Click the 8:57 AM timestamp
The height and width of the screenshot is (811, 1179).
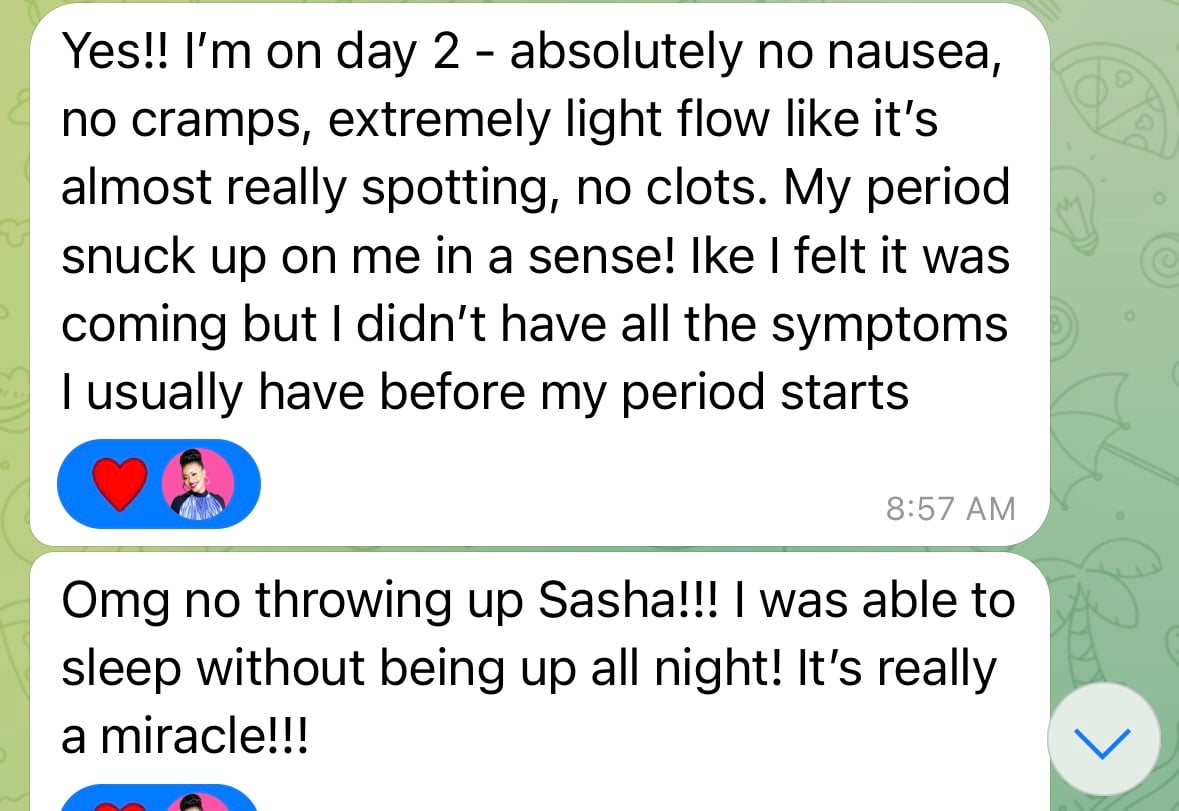[949, 508]
